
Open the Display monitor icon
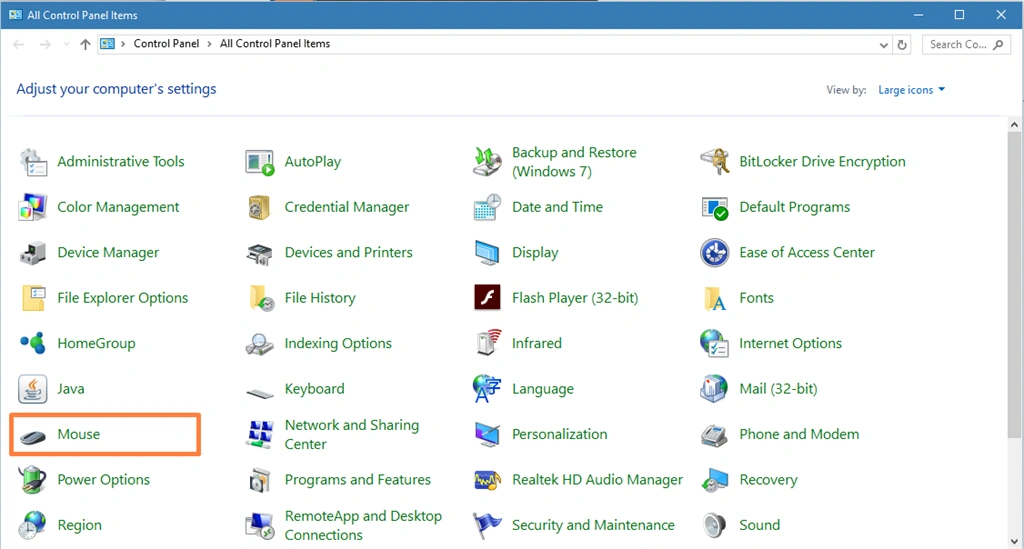(487, 253)
